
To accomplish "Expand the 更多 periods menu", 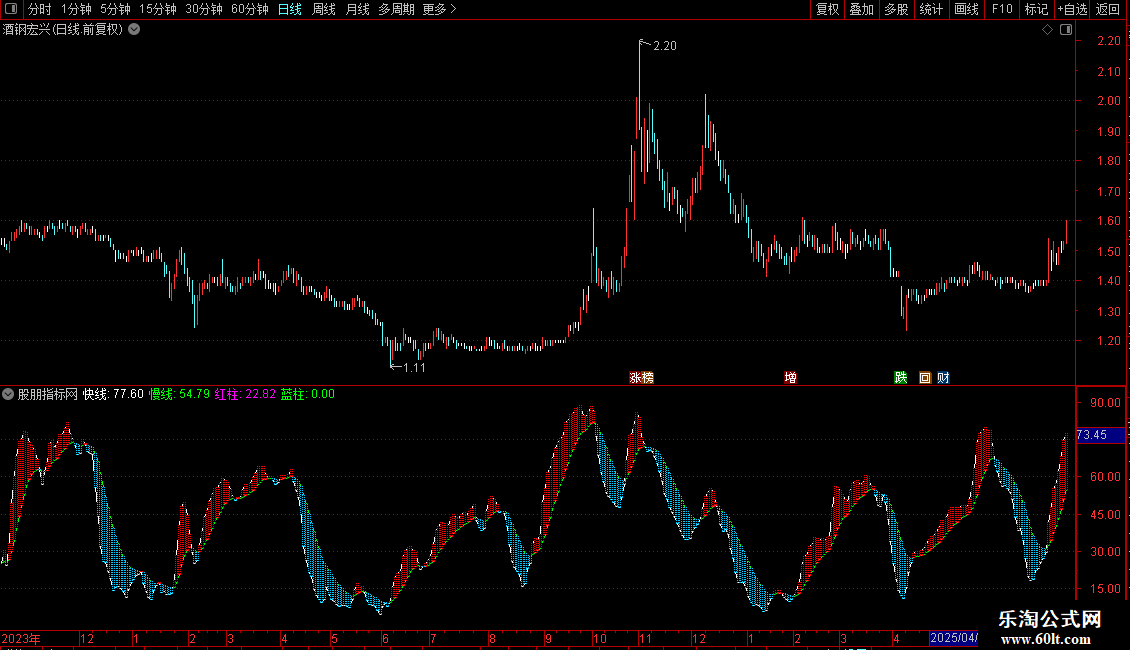I will click(x=439, y=9).
